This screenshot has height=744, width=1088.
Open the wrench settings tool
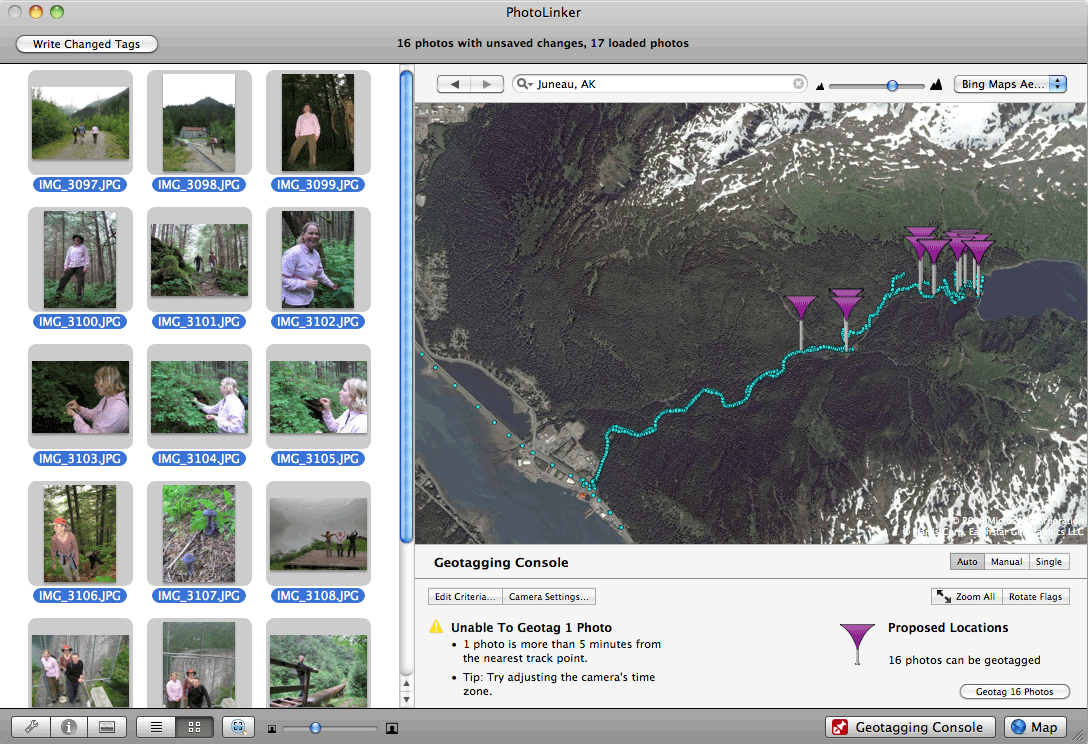coord(31,727)
